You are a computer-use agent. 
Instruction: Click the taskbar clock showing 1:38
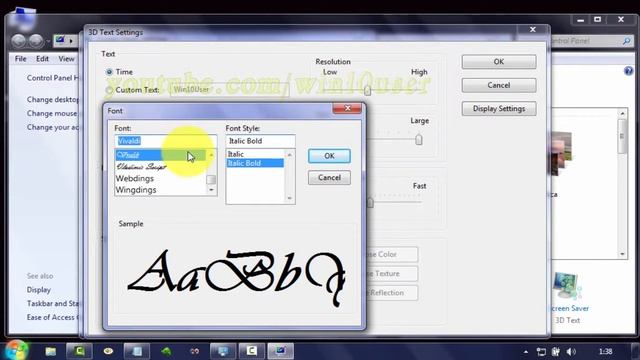605,351
